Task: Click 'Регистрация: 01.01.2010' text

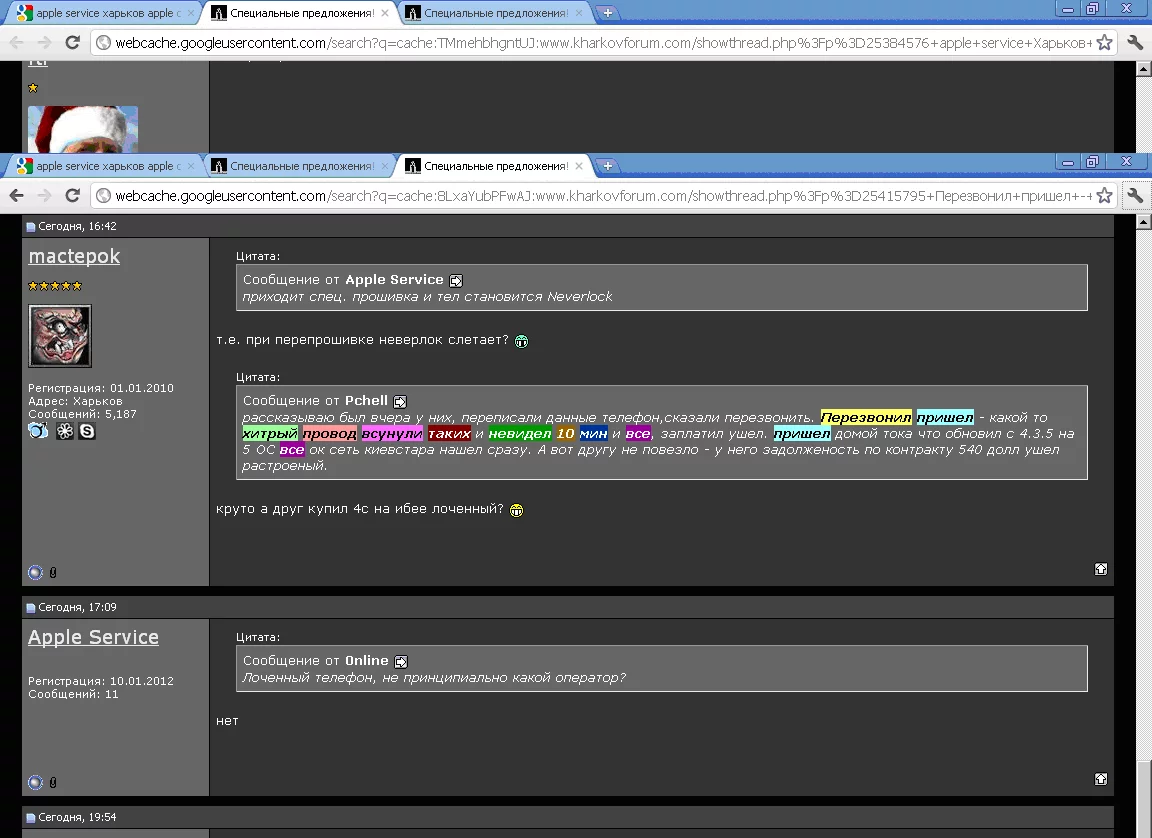Action: tap(101, 388)
